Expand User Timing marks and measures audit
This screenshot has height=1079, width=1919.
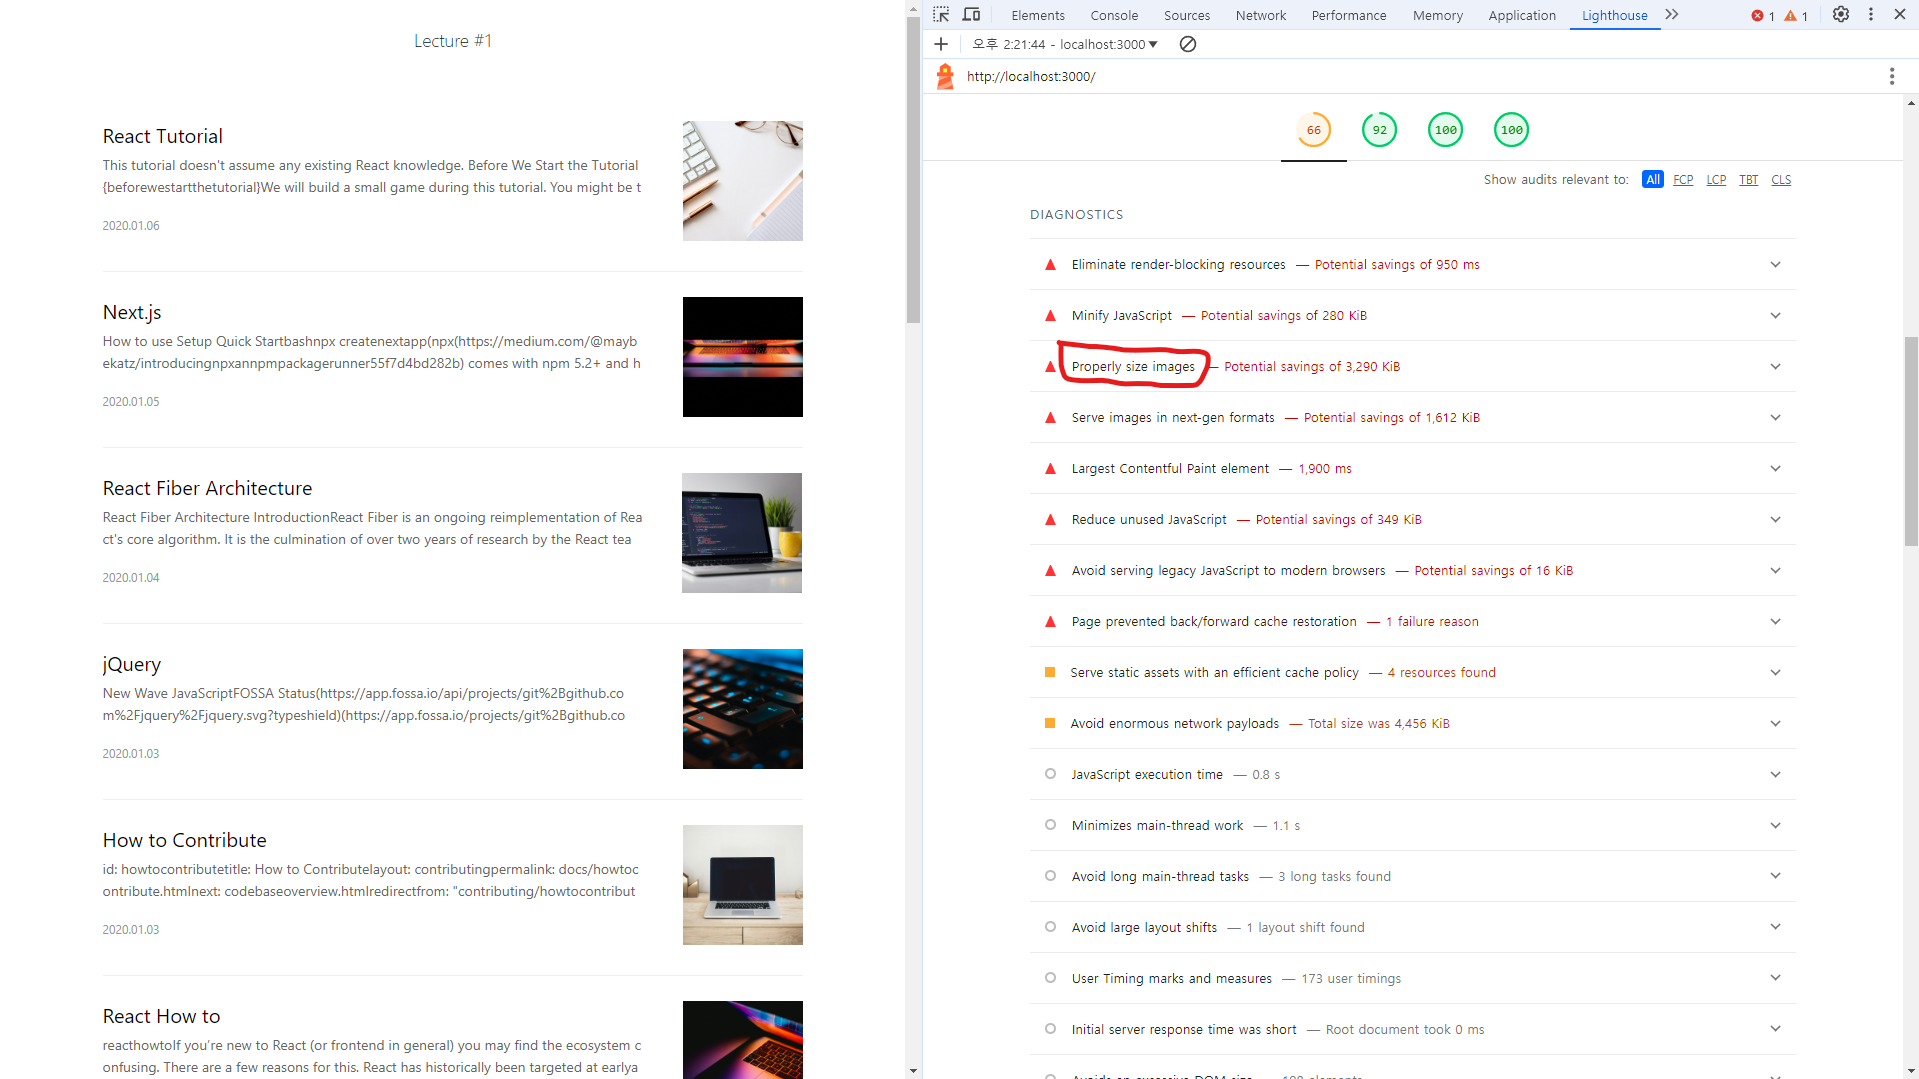pos(1413,979)
